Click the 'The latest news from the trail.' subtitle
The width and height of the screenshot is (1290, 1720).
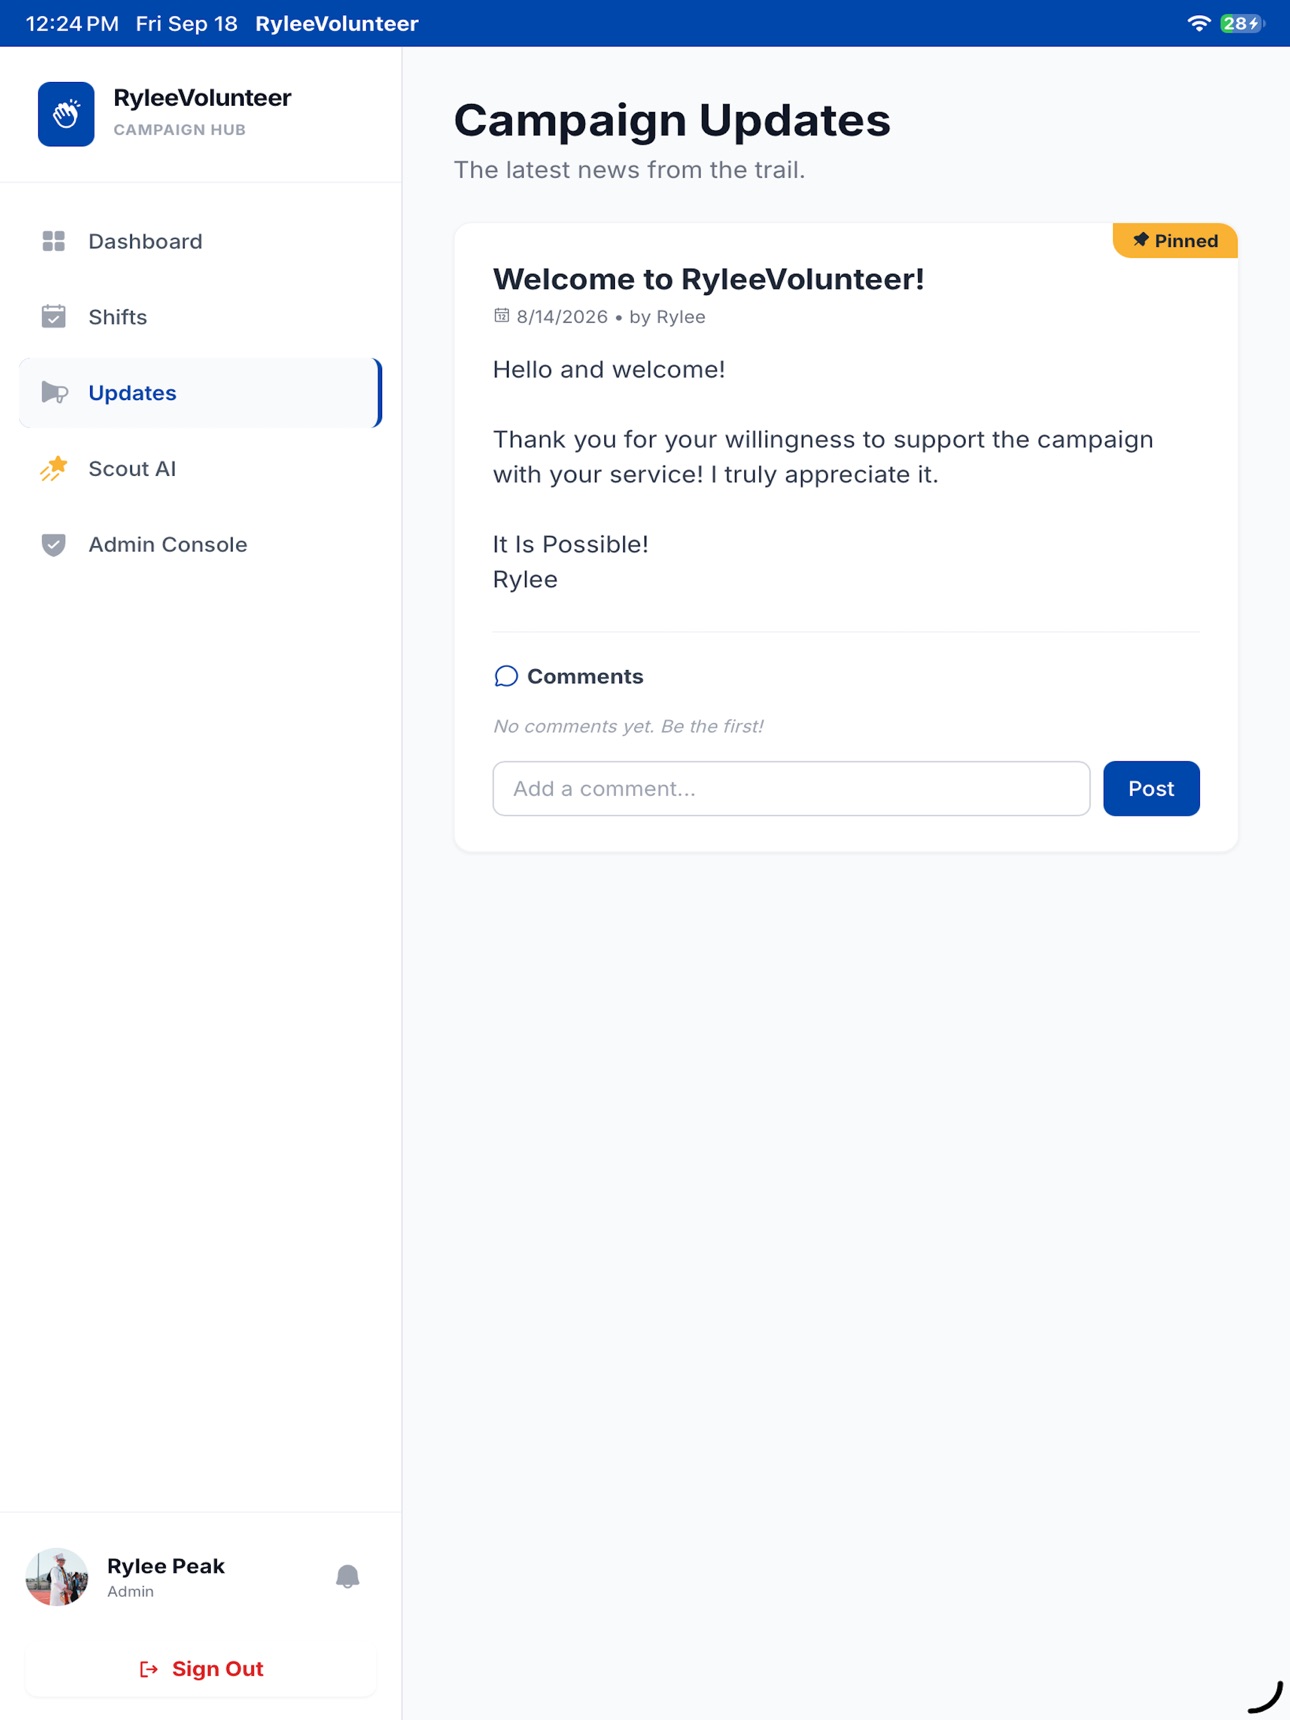click(629, 170)
